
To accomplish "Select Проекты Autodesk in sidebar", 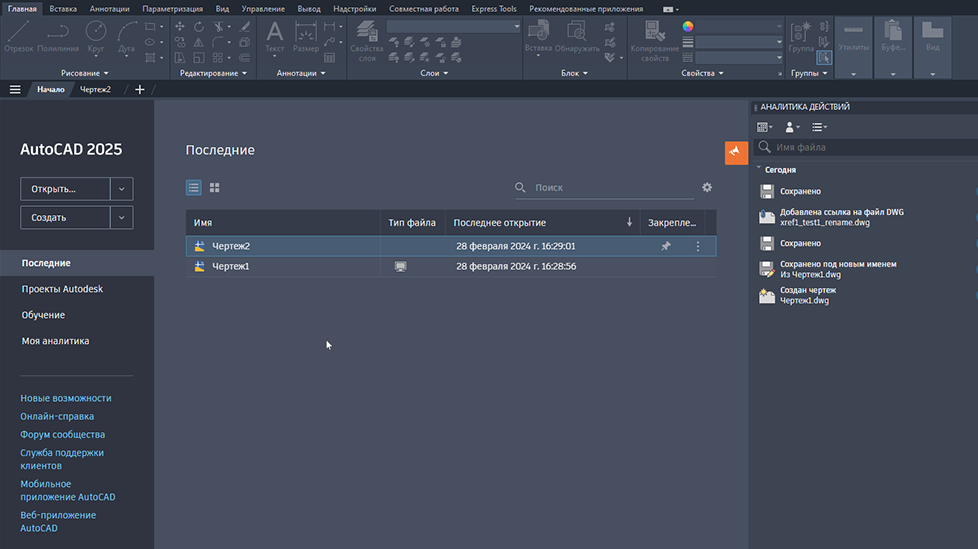I will (x=62, y=289).
